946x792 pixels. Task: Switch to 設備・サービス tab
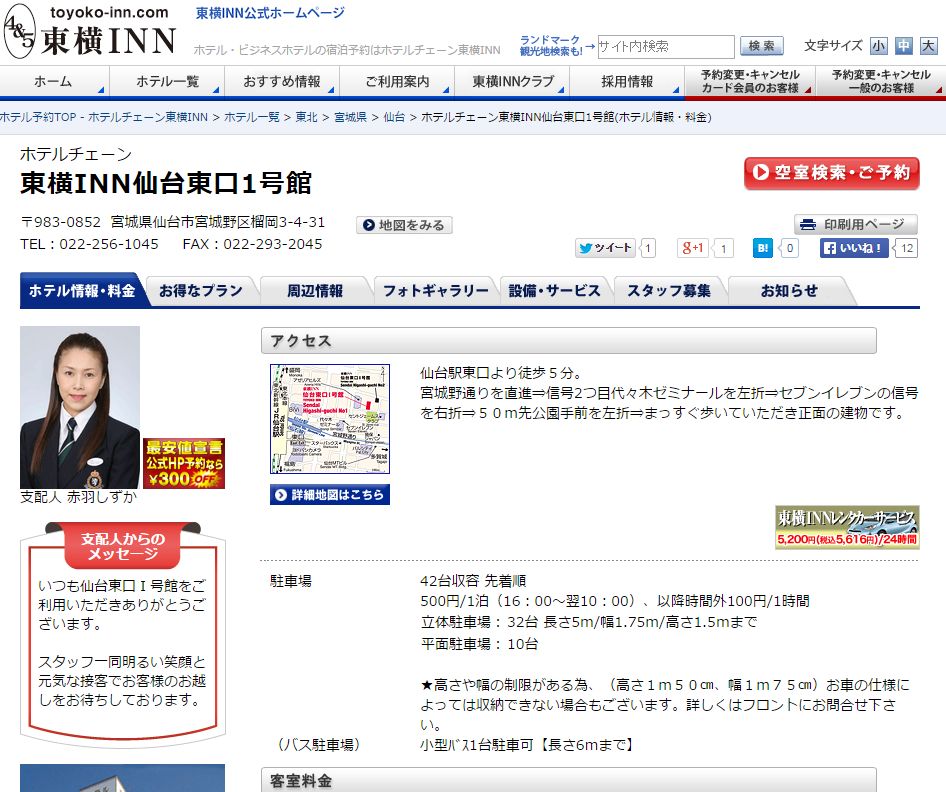coord(554,291)
